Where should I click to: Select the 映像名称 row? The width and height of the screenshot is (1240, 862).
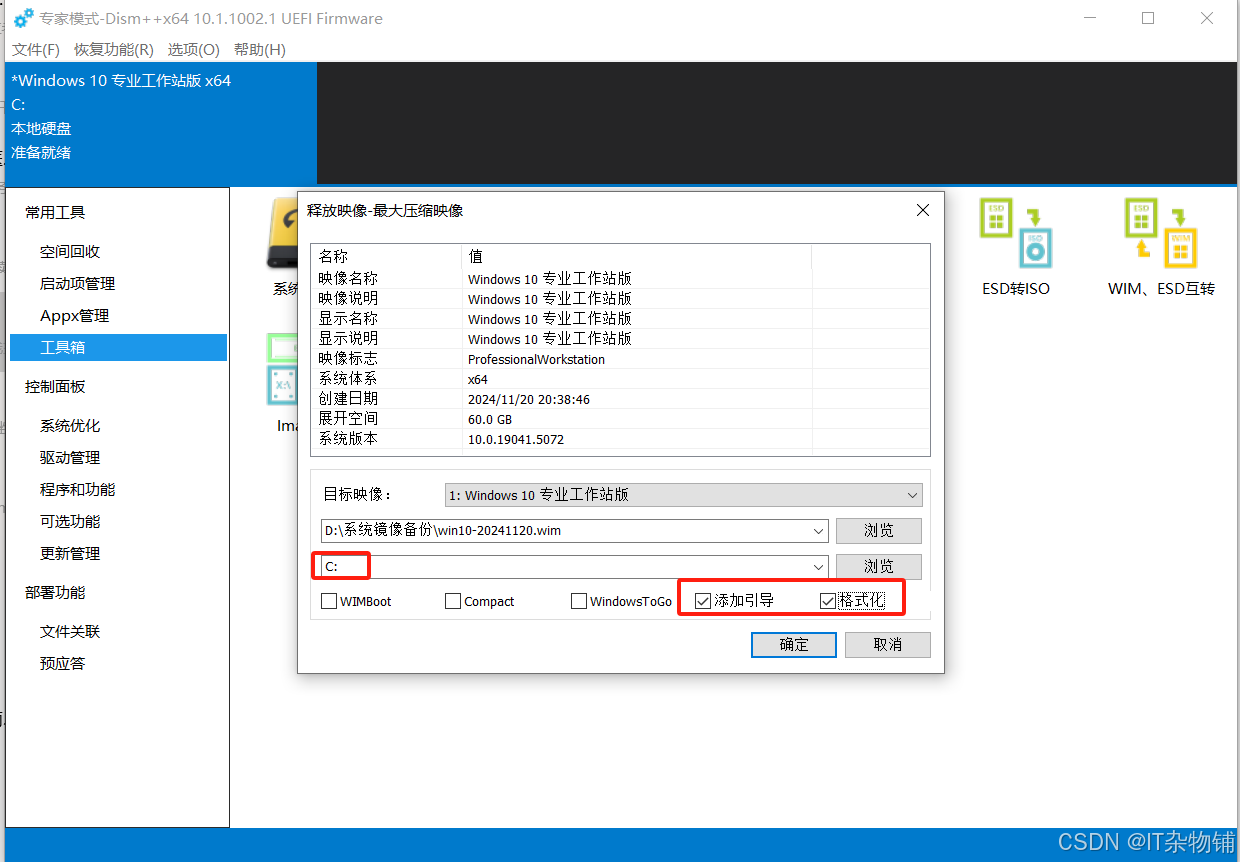[x=620, y=279]
